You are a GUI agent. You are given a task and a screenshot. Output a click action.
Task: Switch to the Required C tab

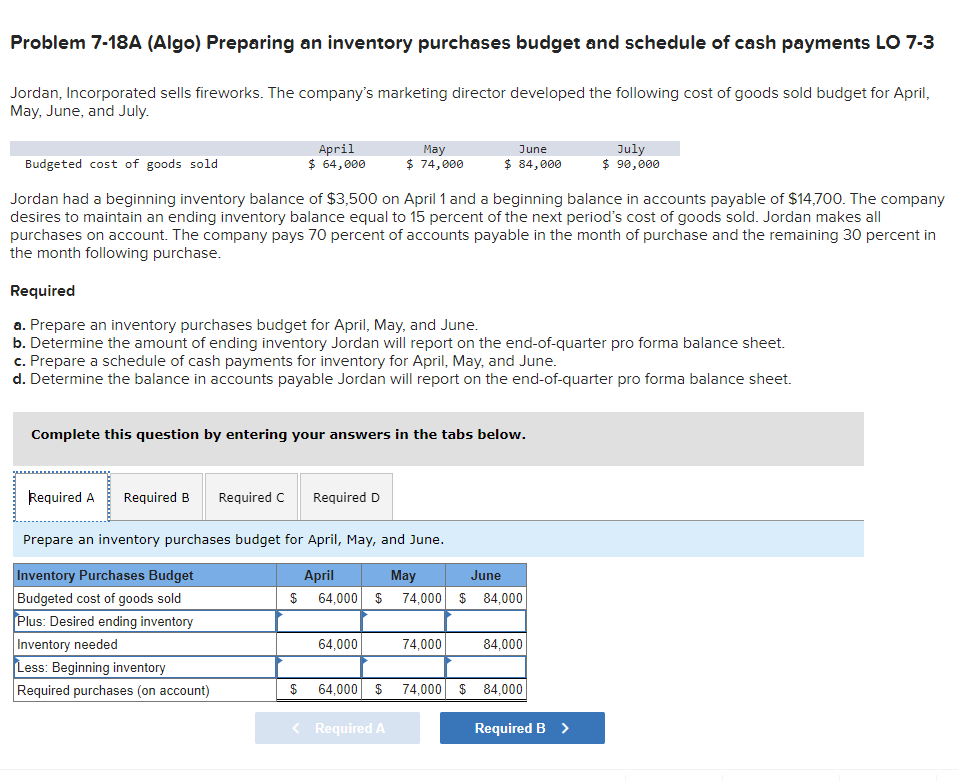tap(250, 496)
